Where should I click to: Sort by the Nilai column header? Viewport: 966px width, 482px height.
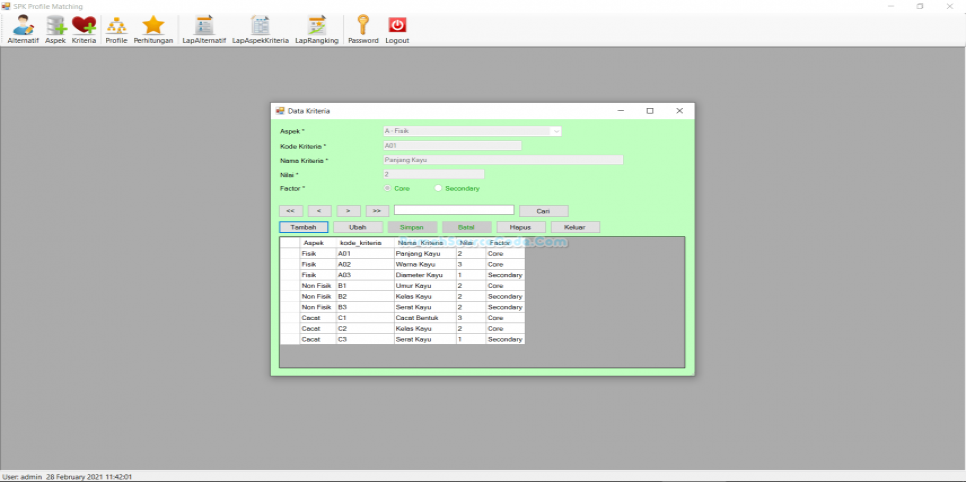pyautogui.click(x=471, y=243)
